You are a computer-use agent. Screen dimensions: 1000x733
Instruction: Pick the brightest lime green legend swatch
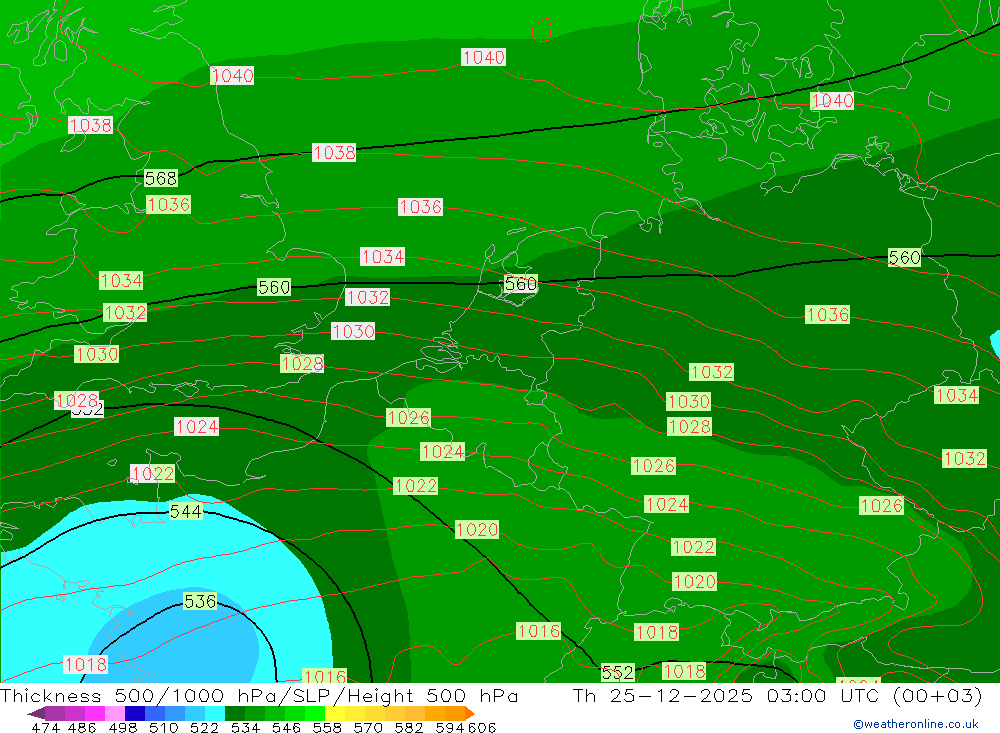click(314, 713)
